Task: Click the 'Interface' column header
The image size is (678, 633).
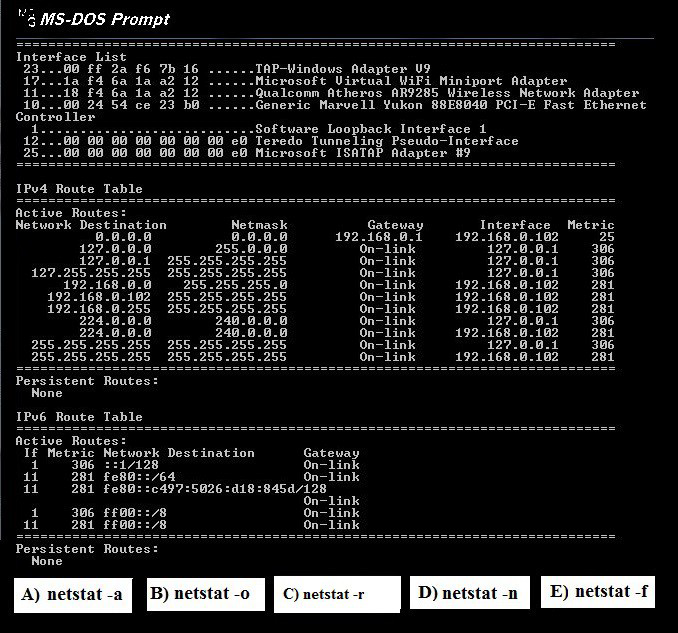Action: (x=515, y=225)
